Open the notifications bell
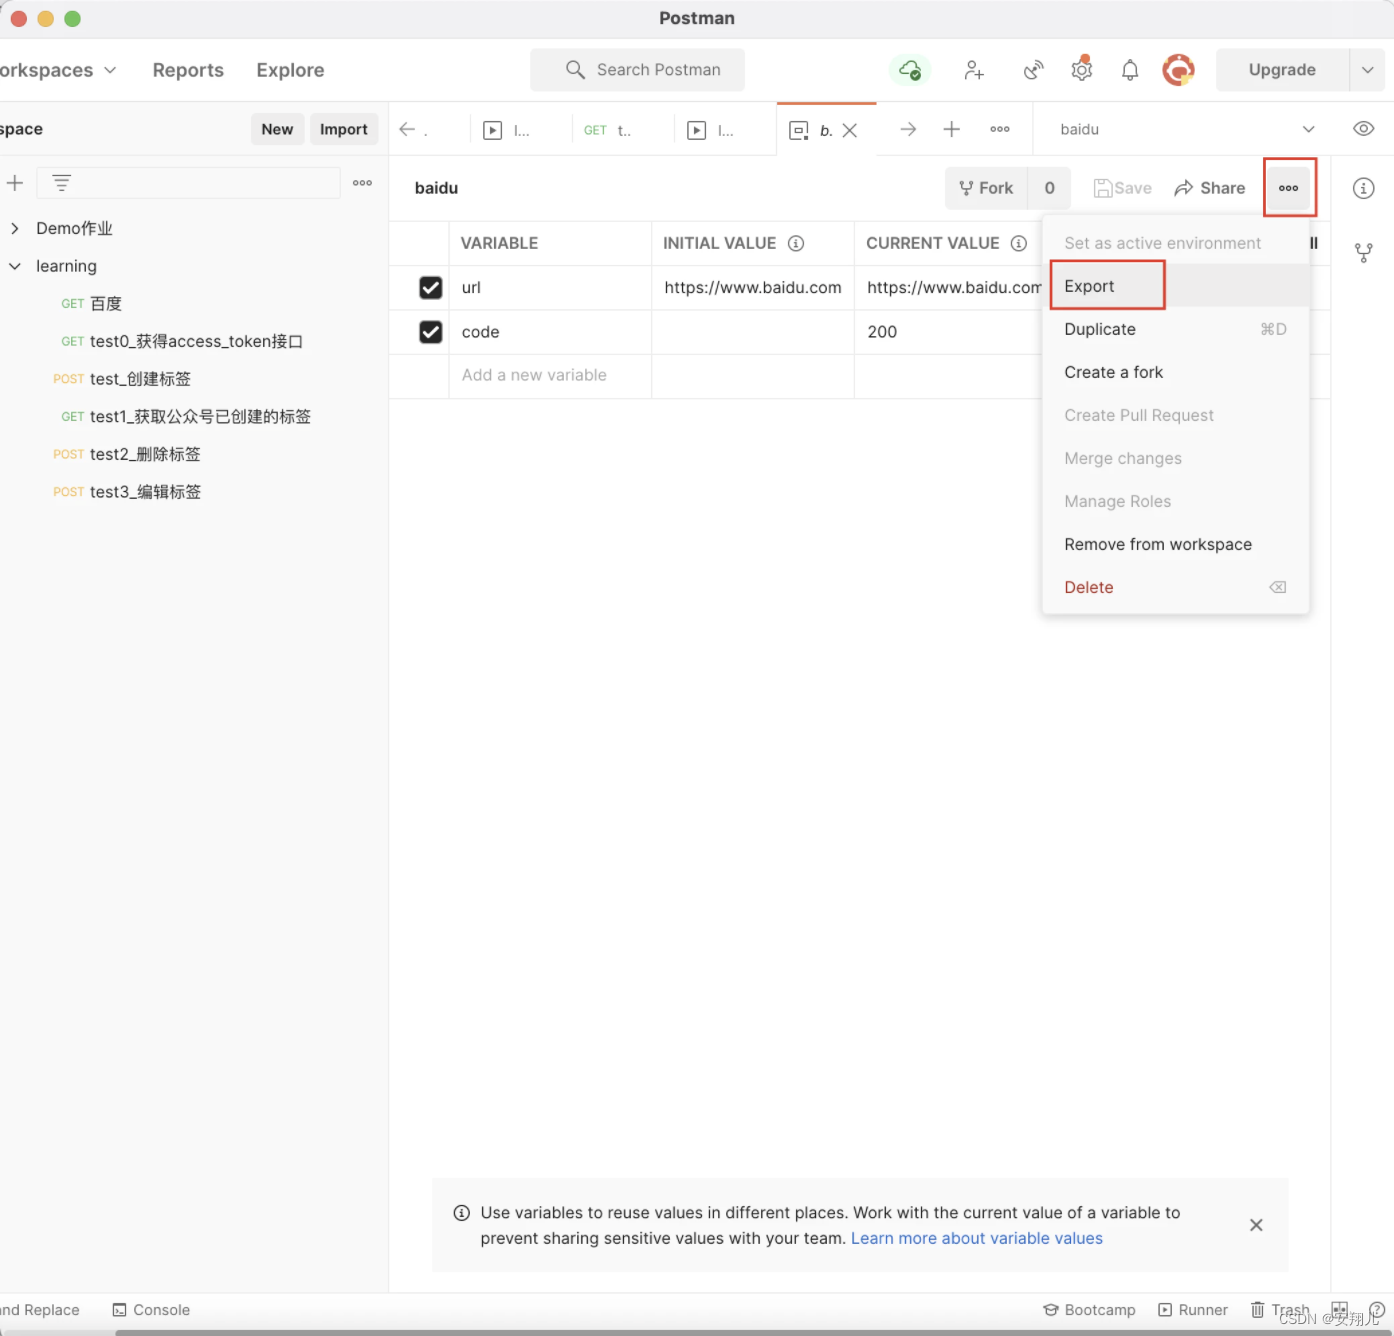 pos(1130,70)
